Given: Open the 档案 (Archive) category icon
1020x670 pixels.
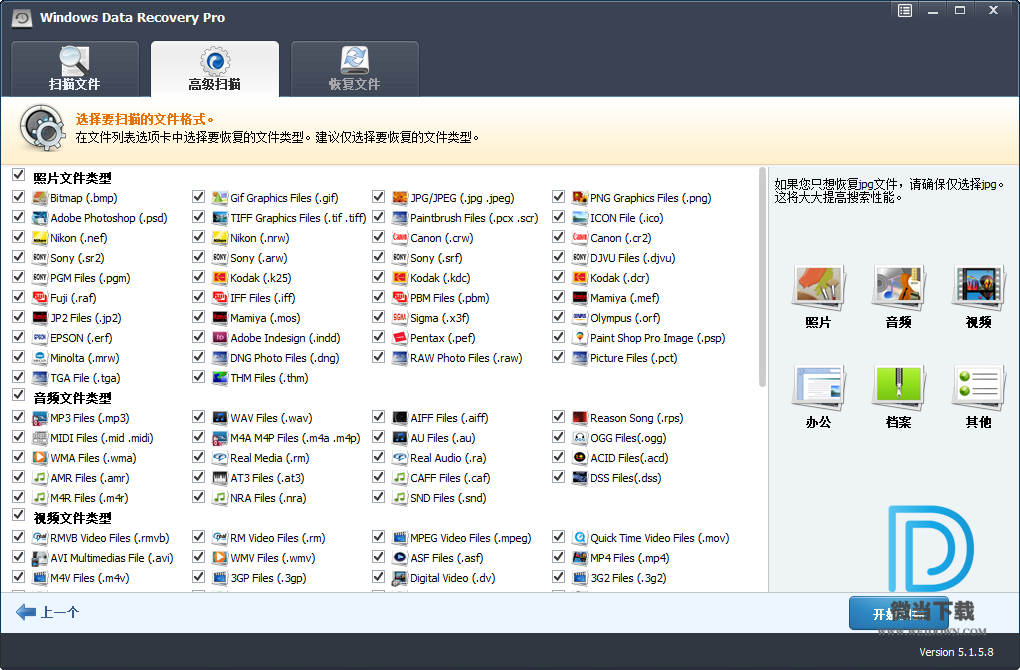Looking at the screenshot, I should point(898,387).
